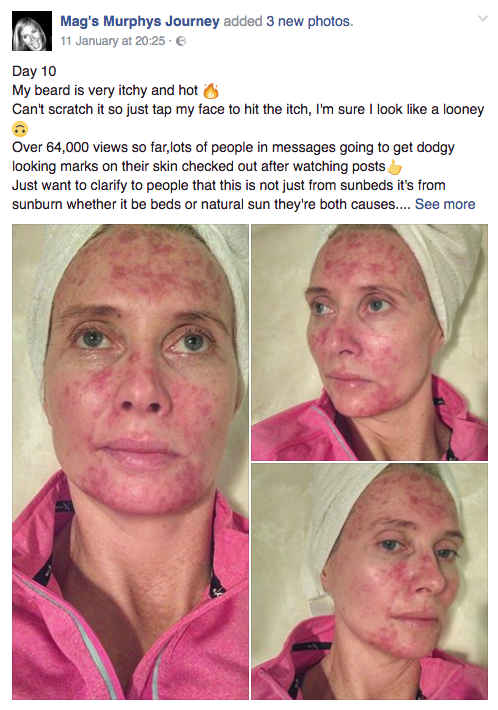498x710 pixels.
Task: Click the 'added' text in post header
Action: [x=243, y=21]
